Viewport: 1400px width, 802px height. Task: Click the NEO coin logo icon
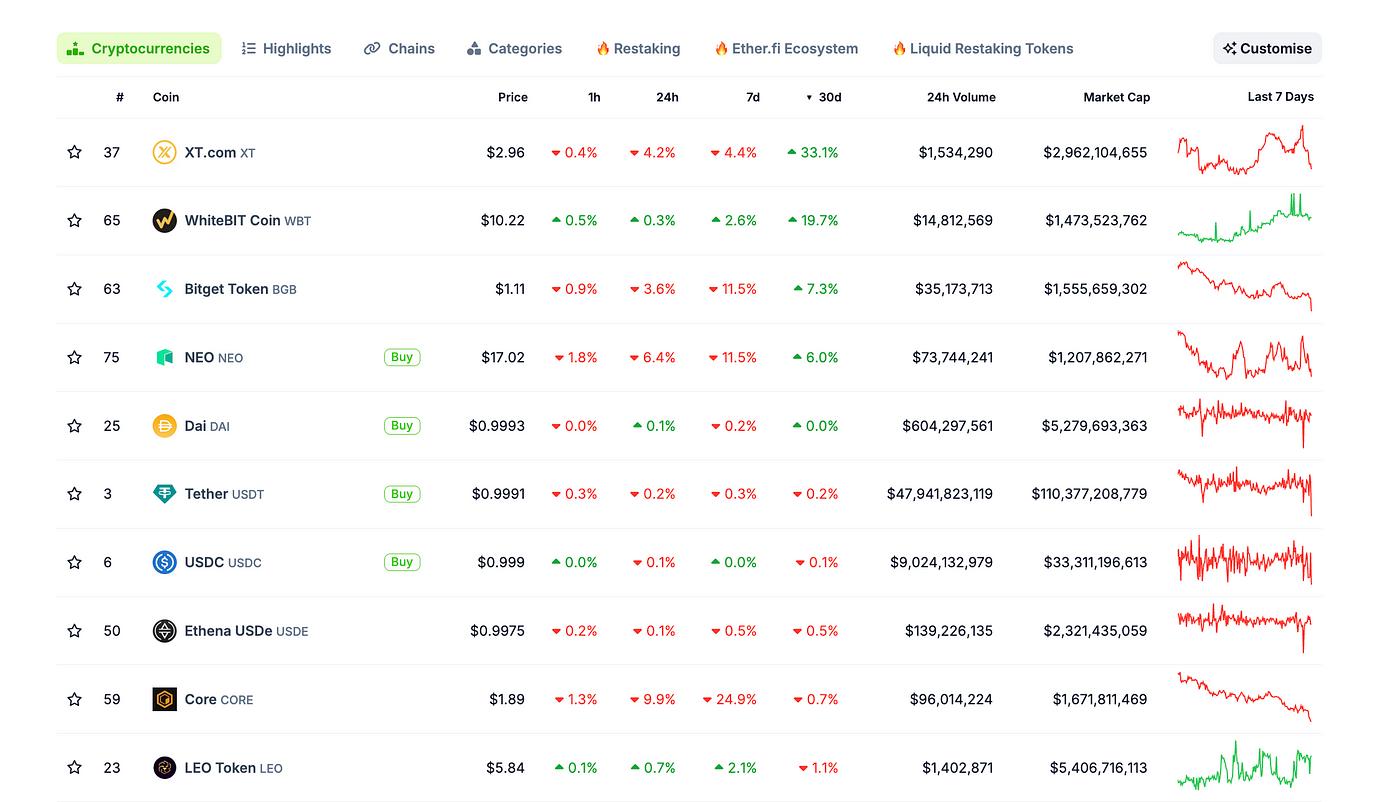(x=164, y=357)
